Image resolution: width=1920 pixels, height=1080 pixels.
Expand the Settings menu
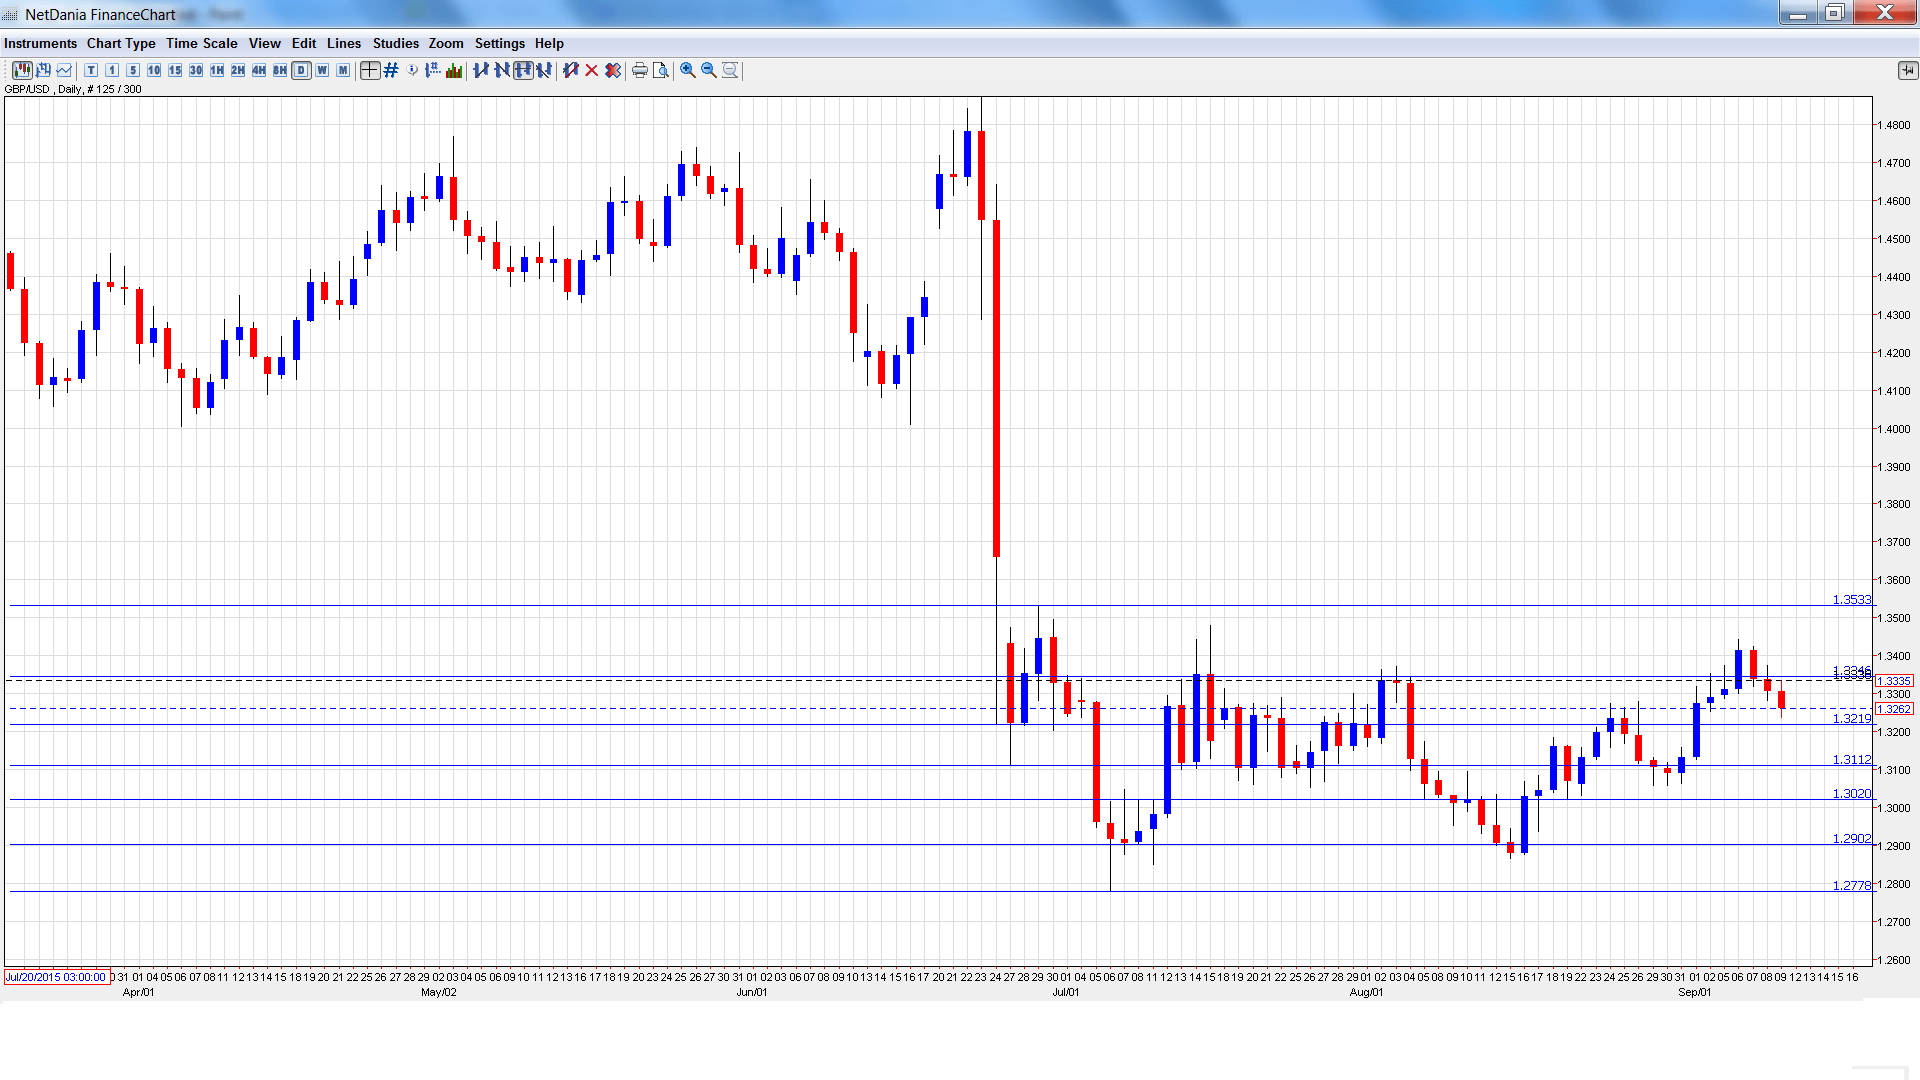(x=499, y=43)
